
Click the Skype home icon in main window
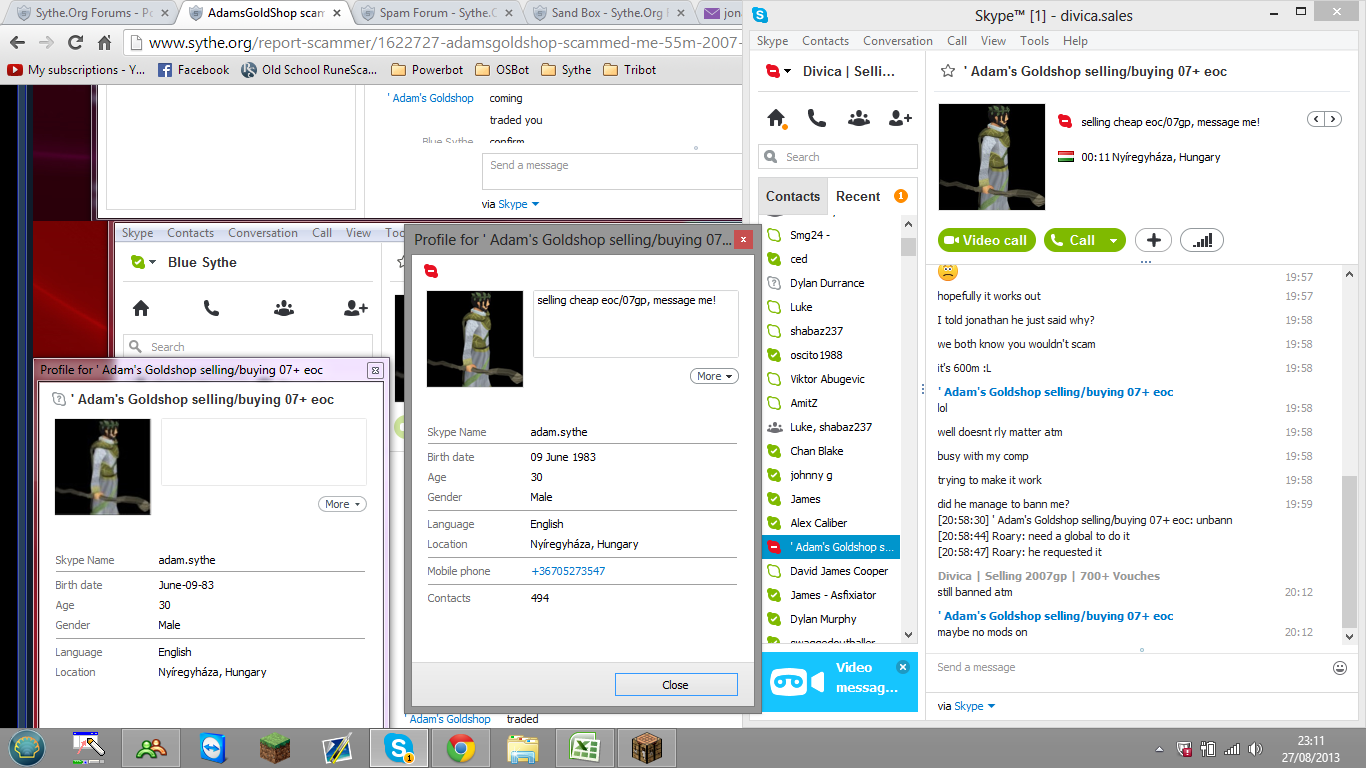(776, 118)
